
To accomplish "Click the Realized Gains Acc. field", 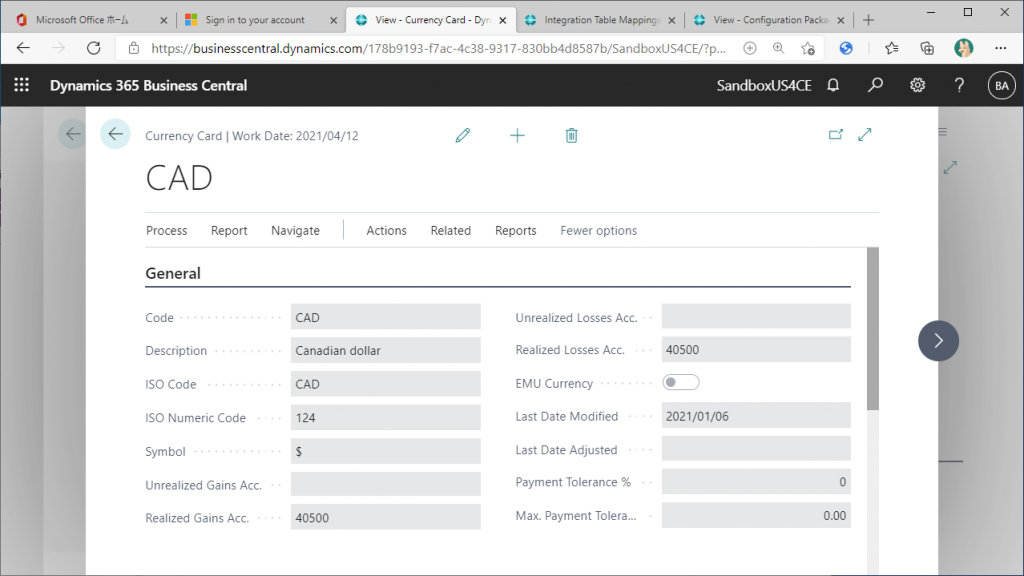I will (385, 517).
